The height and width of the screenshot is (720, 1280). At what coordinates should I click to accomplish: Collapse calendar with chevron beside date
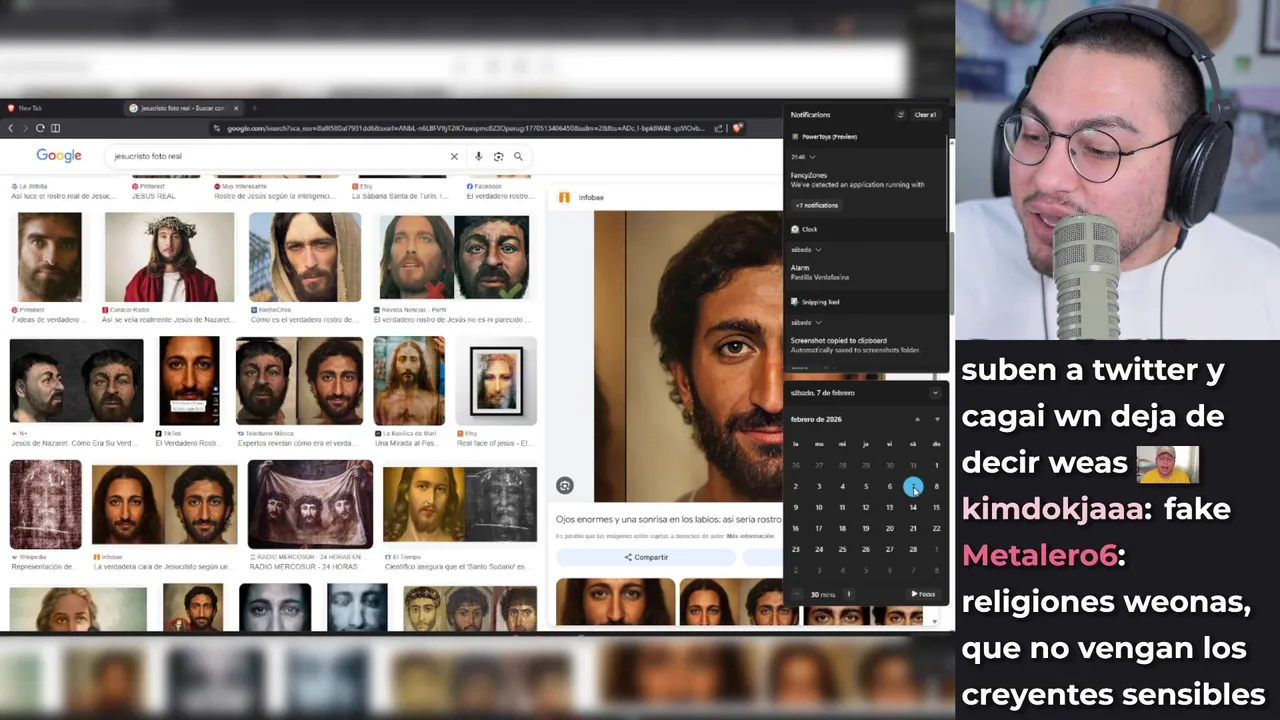[935, 393]
